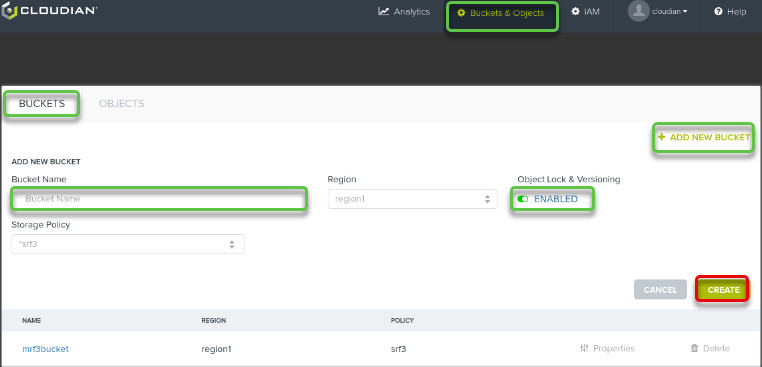Click the user avatar icon
Image resolution: width=762 pixels, height=367 pixels.
coord(638,11)
